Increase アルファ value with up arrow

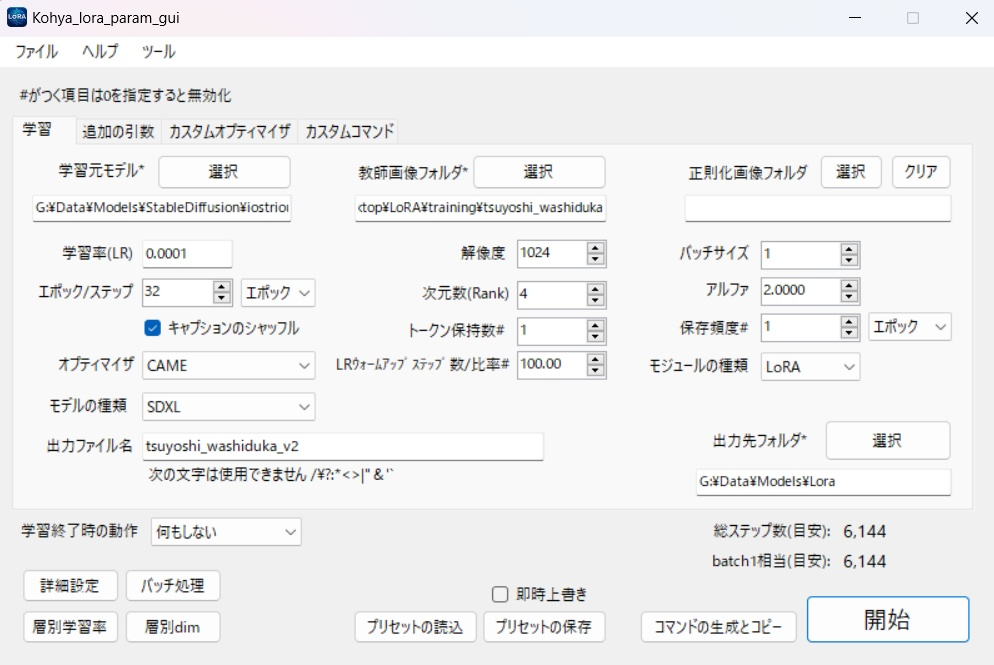click(849, 285)
